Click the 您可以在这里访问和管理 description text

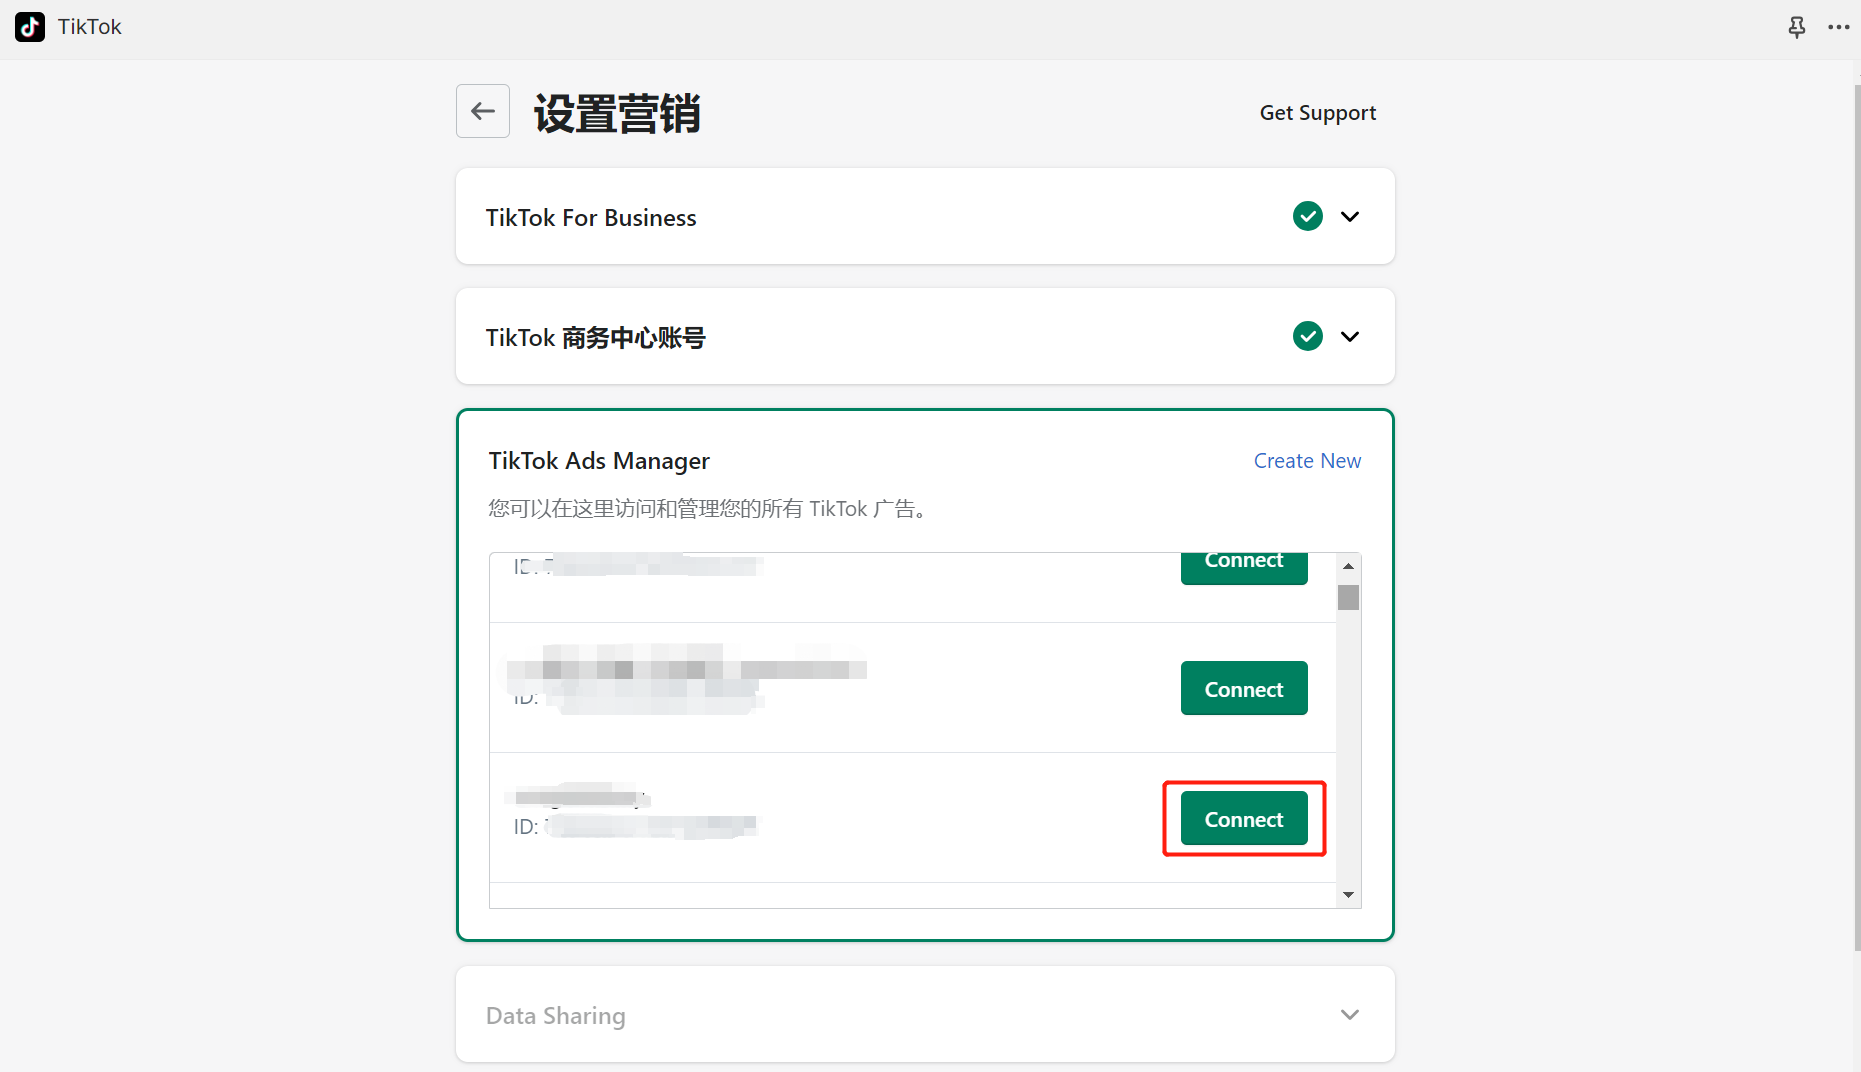pos(708,509)
